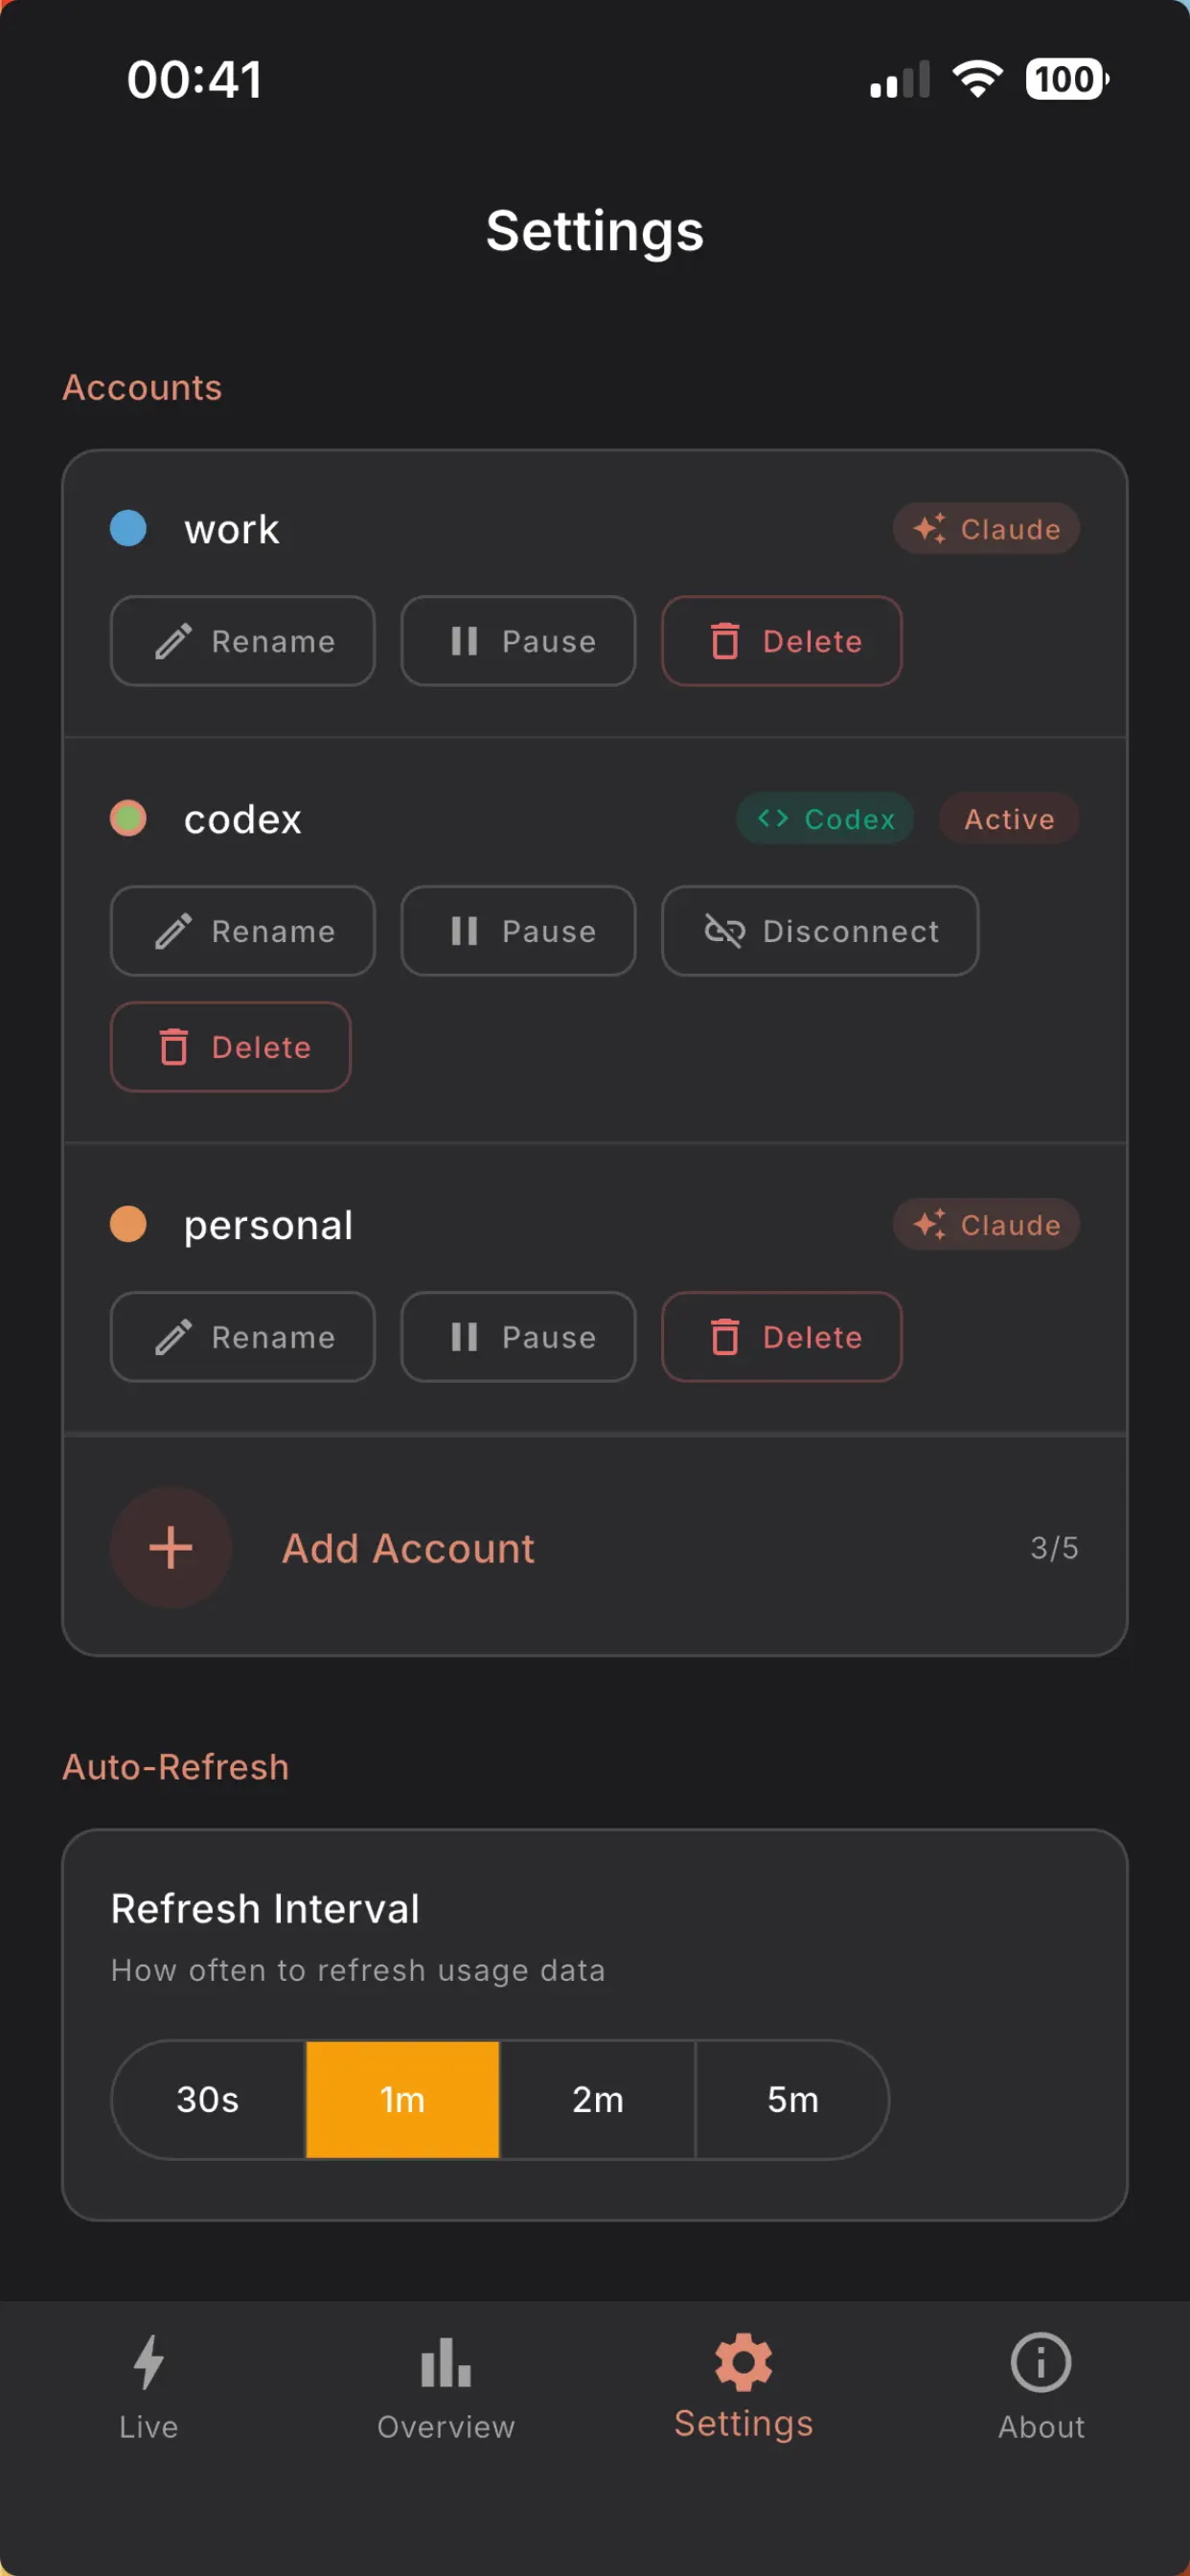Click the pause icon on the work account
The image size is (1190, 2576).
tap(465, 641)
